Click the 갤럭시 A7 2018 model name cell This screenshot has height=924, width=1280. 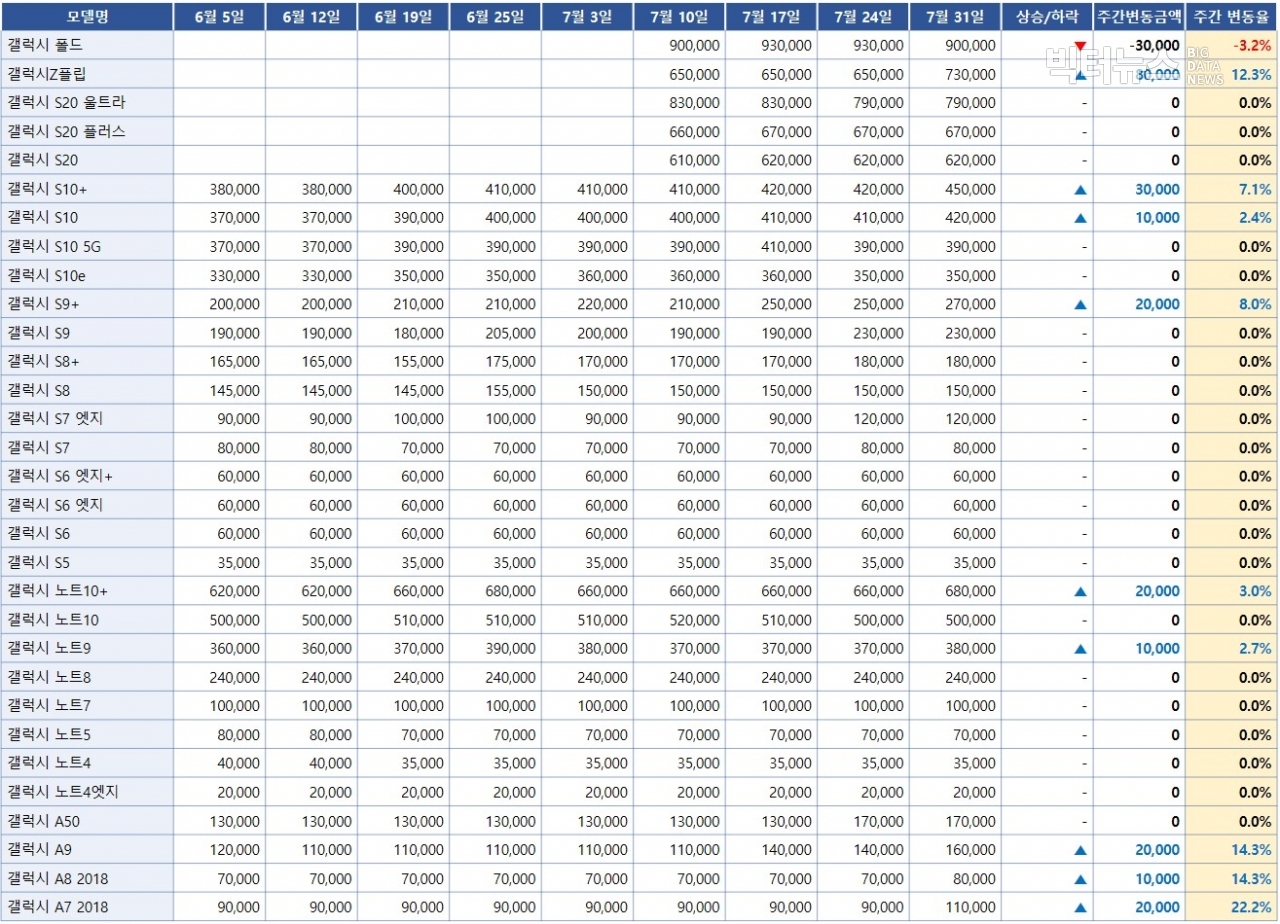pos(87,907)
